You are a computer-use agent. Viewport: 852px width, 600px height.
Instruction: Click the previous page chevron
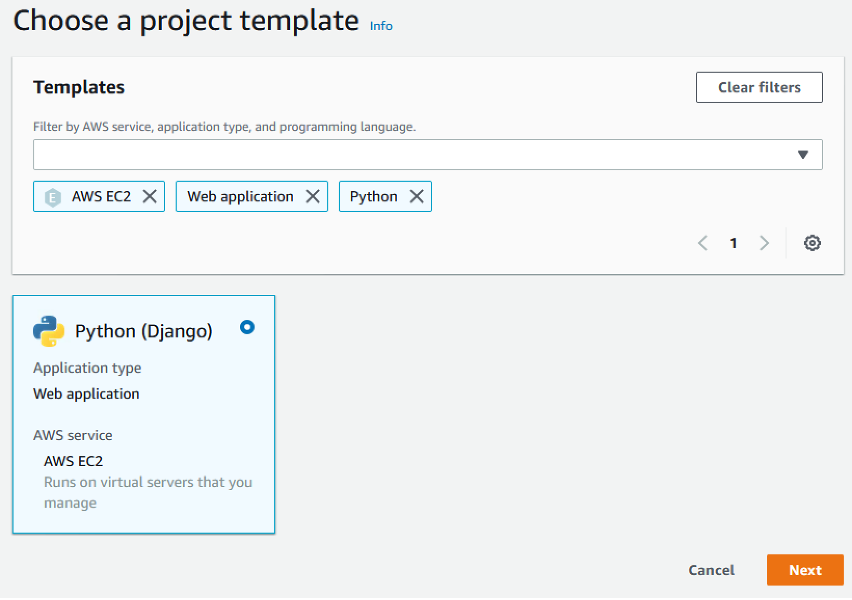coord(702,243)
